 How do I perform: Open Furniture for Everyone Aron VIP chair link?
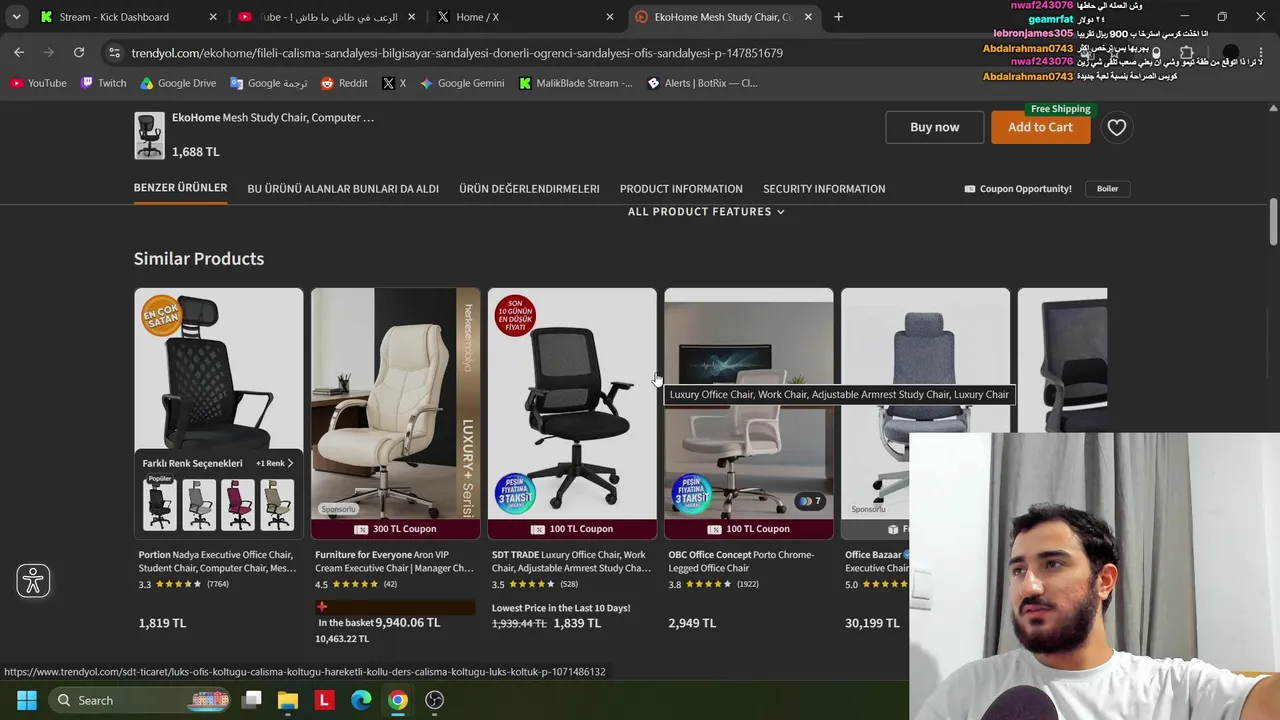(394, 561)
